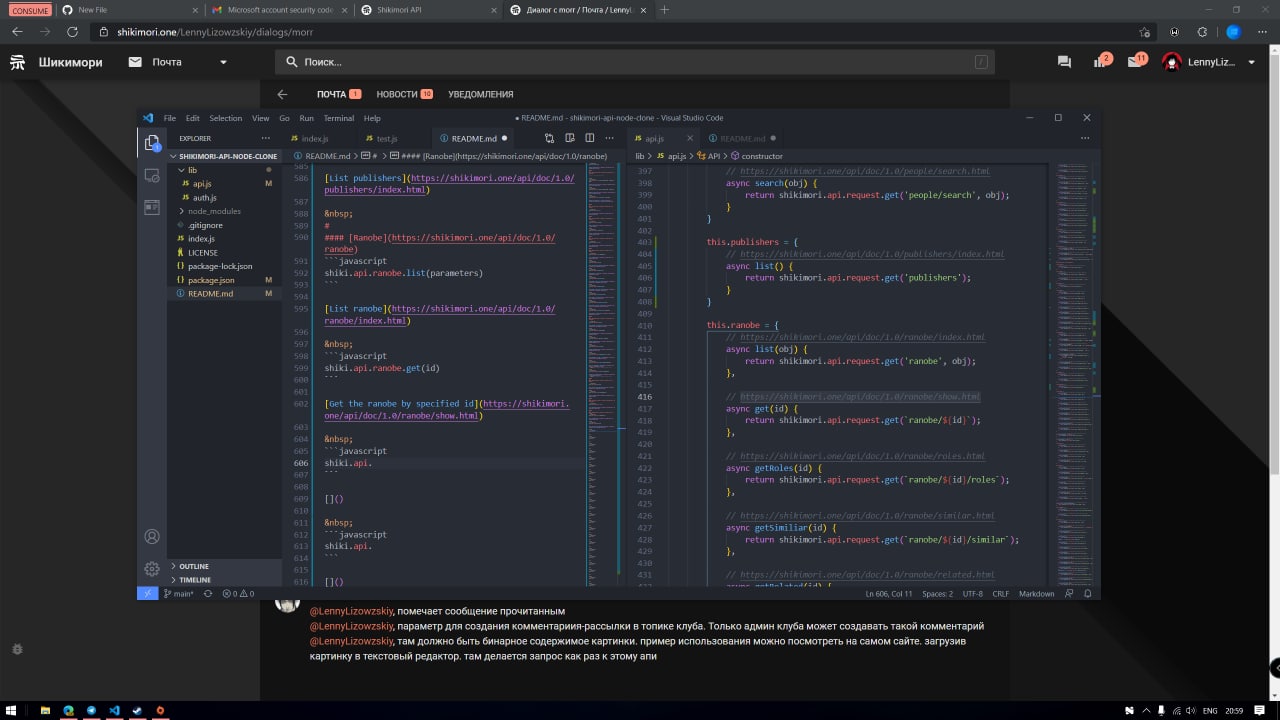Open the mail icon with badge 11
Viewport: 1280px width, 720px height.
coord(1136,61)
